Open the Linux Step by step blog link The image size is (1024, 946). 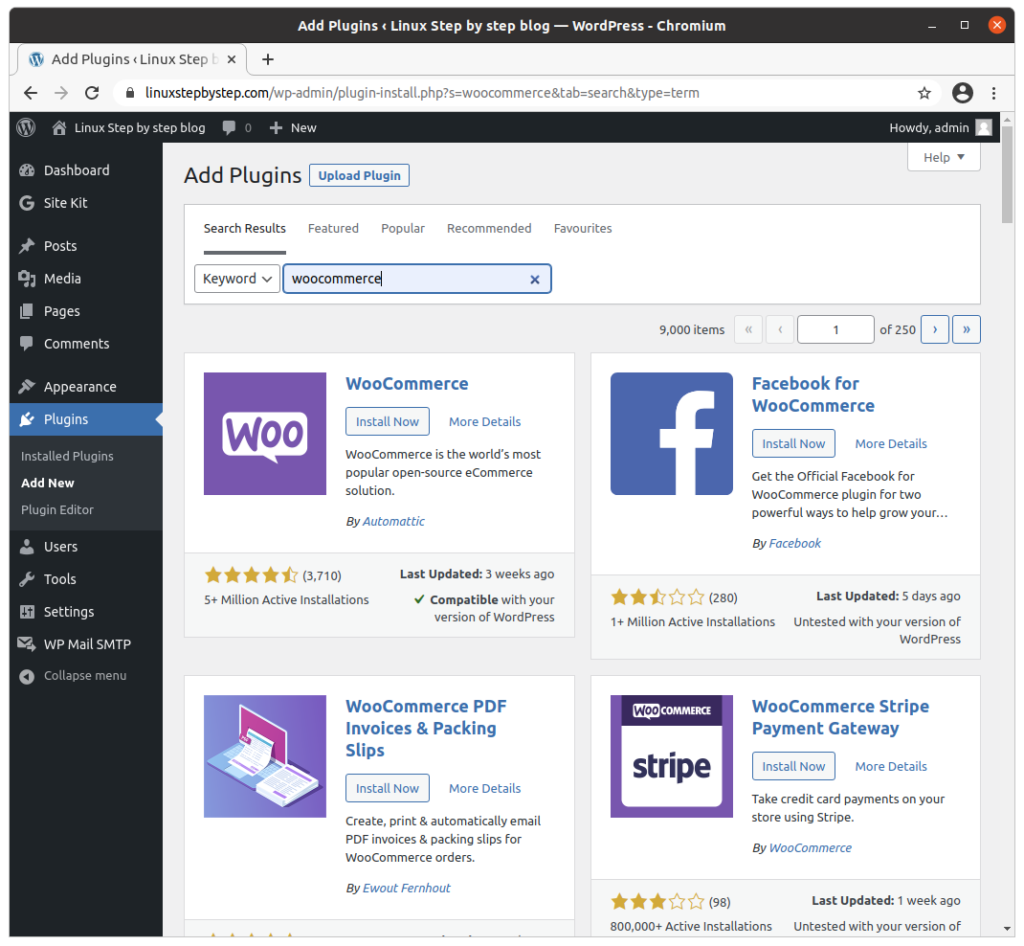pyautogui.click(x=140, y=128)
